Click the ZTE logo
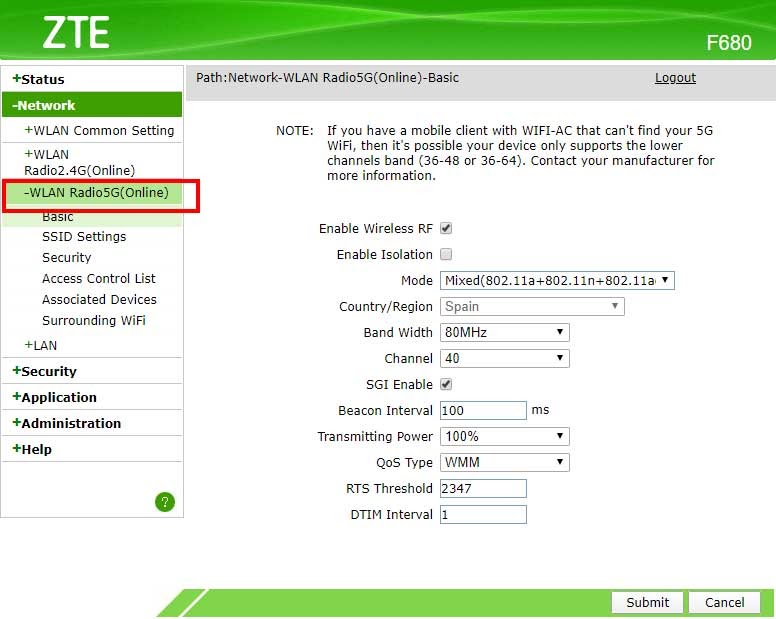Viewport: 776px width, 619px height. click(76, 33)
